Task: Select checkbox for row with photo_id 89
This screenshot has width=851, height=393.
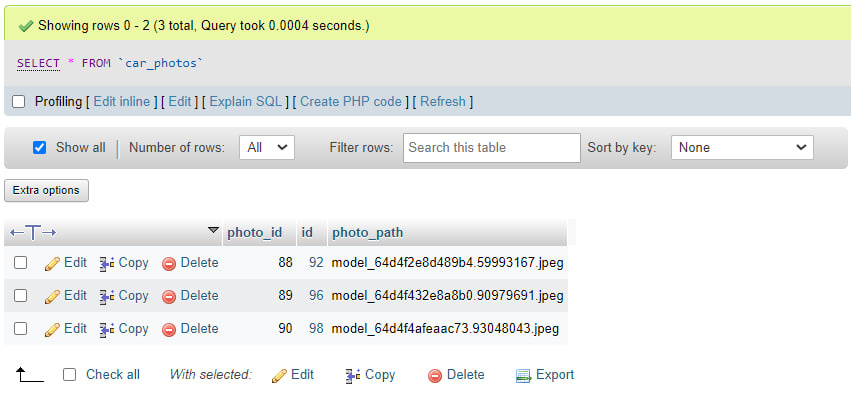Action: click(x=20, y=296)
